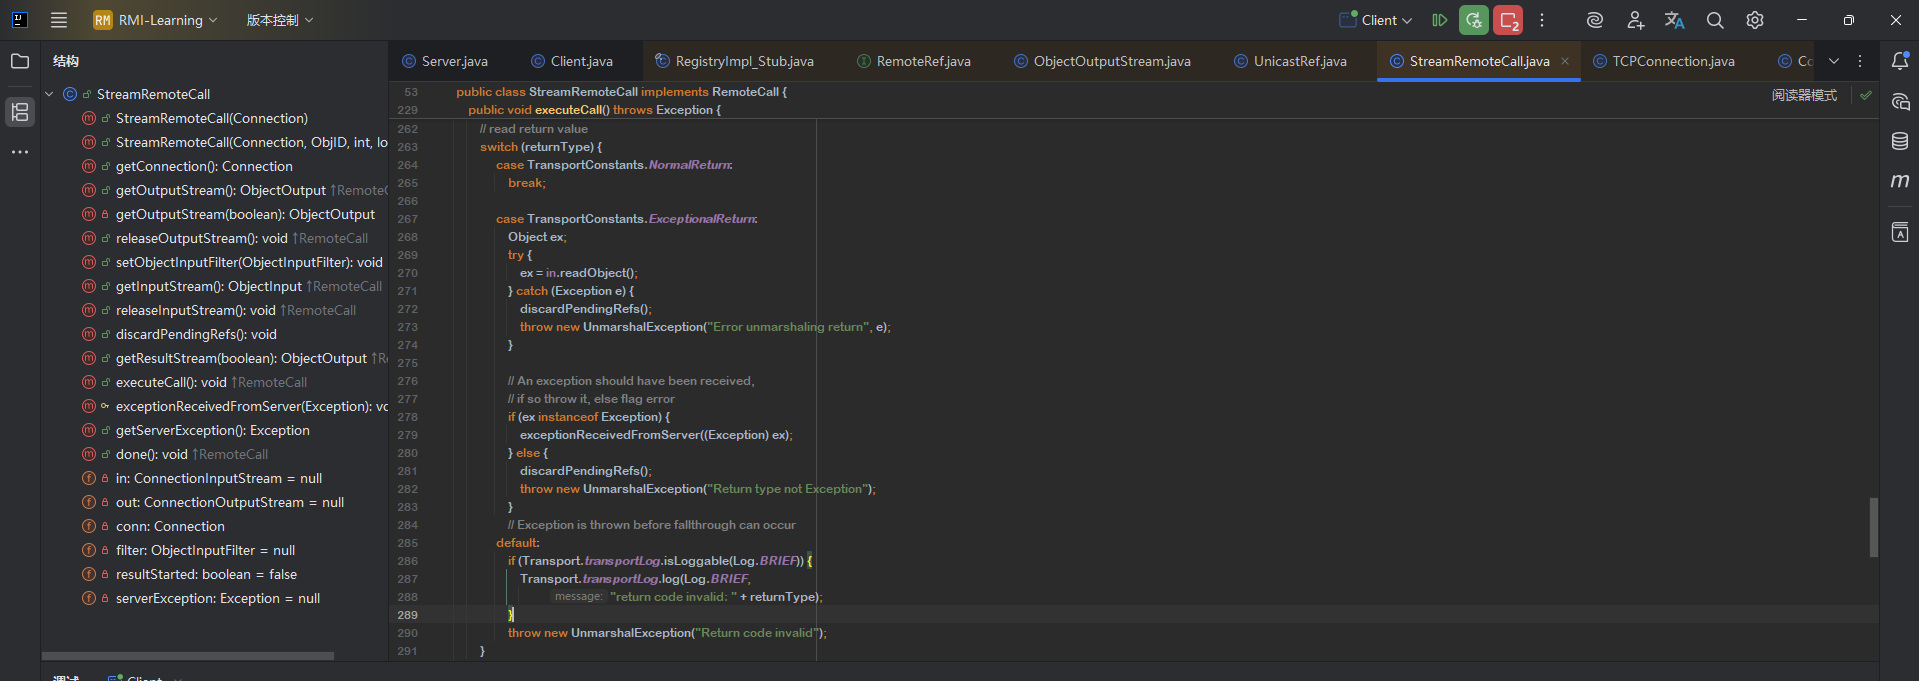Open the Client run configuration dropdown

pos(1377,20)
